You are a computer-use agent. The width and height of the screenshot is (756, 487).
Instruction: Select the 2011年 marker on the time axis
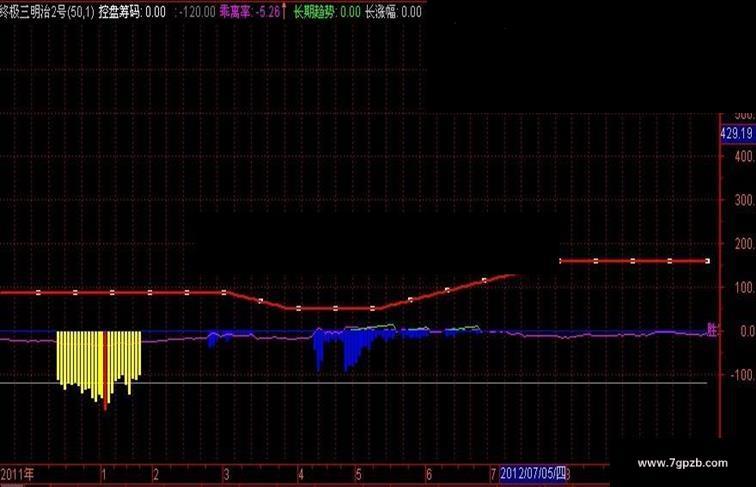[x=17, y=474]
